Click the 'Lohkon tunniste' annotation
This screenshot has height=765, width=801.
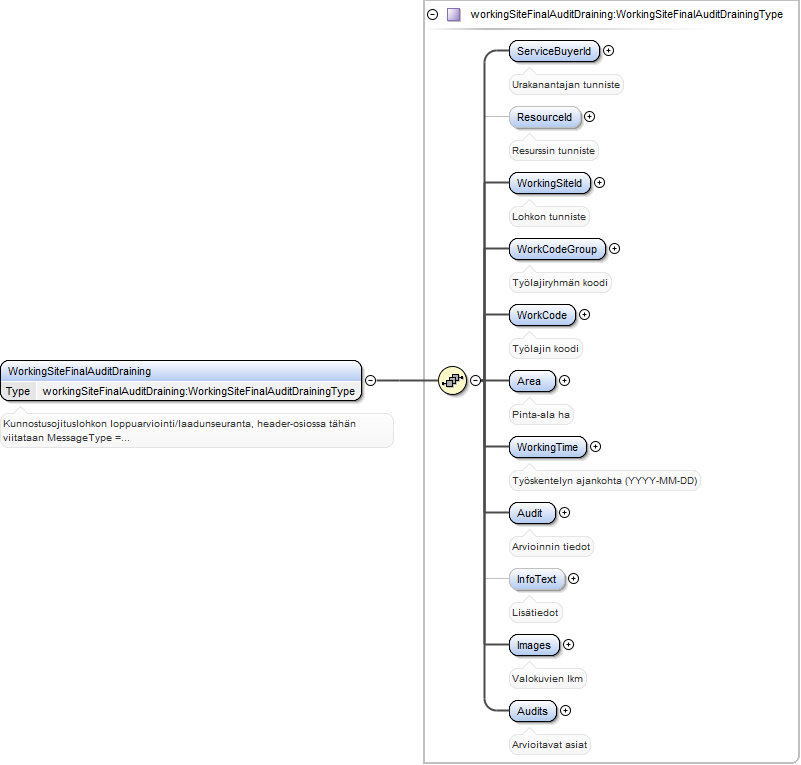tap(549, 217)
